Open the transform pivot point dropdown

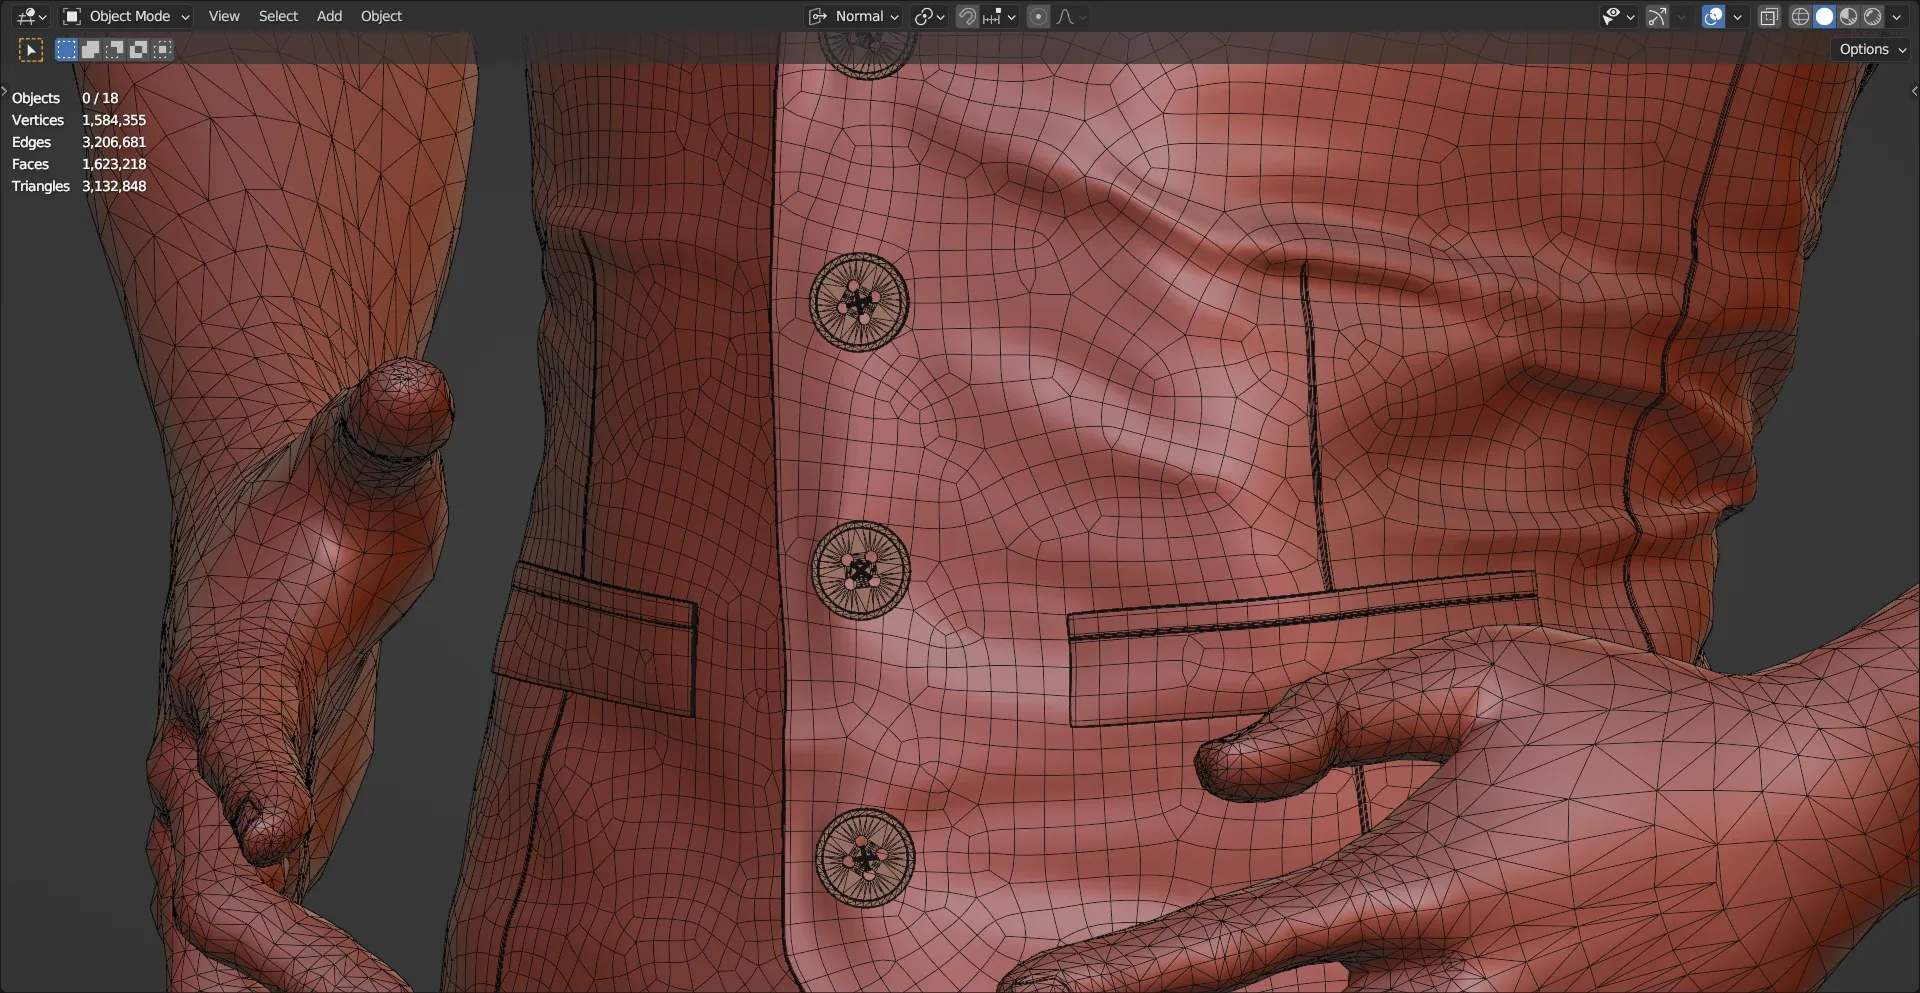pyautogui.click(x=929, y=16)
